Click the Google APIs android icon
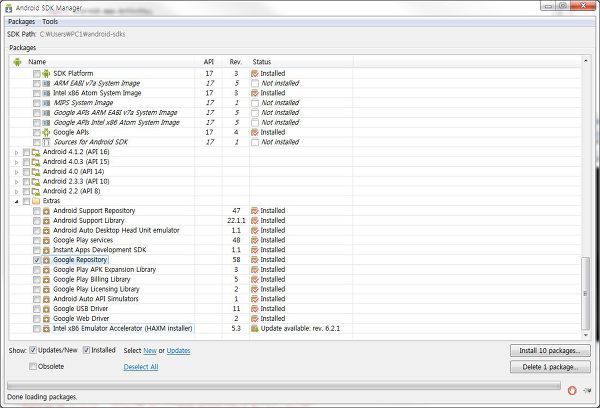This screenshot has width=600, height=408. (46, 132)
